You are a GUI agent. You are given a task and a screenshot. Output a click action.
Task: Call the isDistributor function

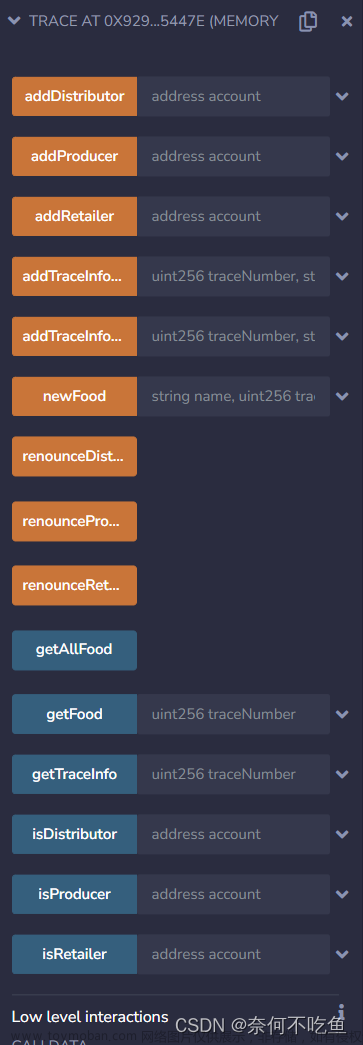pyautogui.click(x=75, y=834)
